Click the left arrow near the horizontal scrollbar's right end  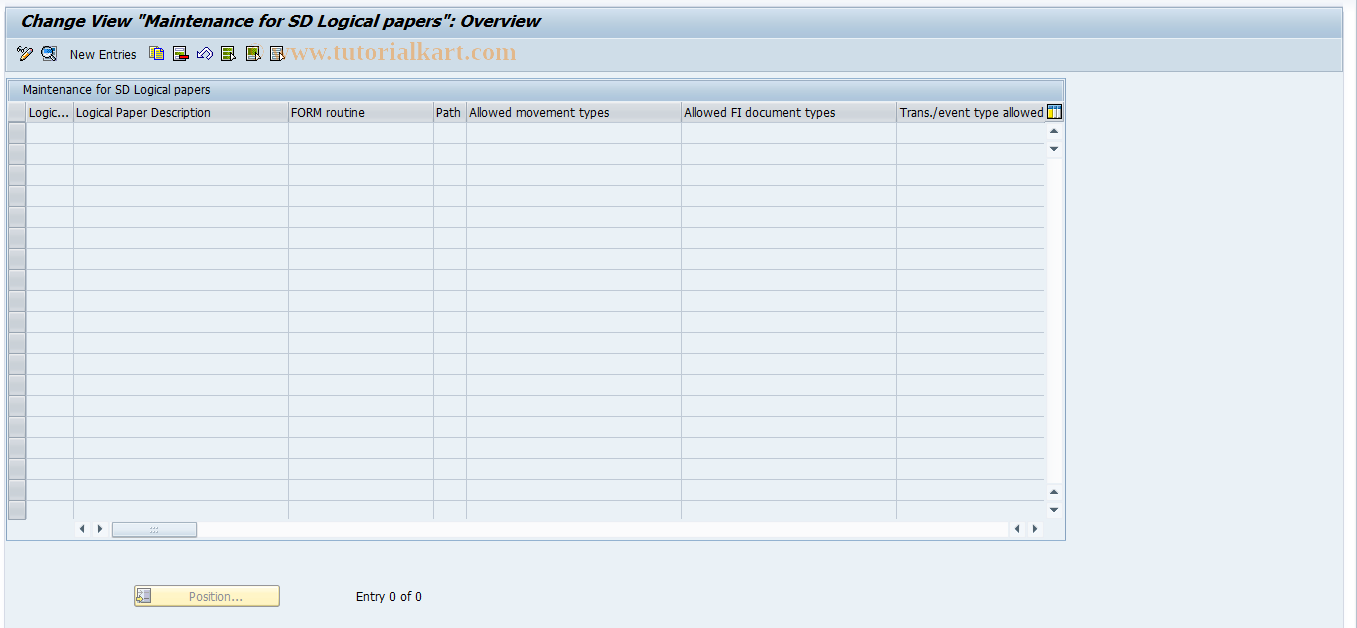[1018, 529]
